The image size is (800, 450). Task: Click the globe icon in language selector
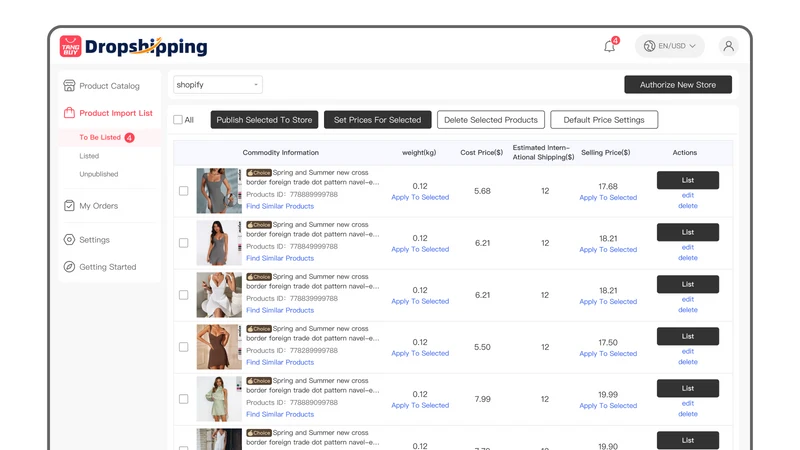[649, 46]
